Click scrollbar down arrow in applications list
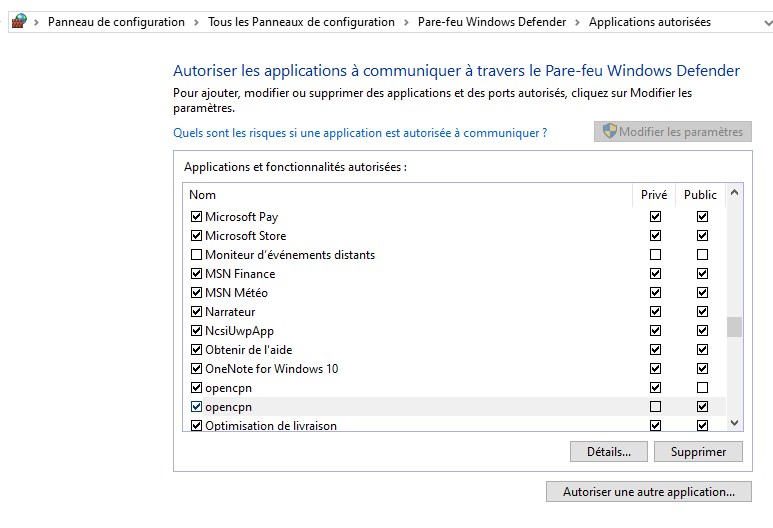The width and height of the screenshot is (773, 528). (735, 422)
